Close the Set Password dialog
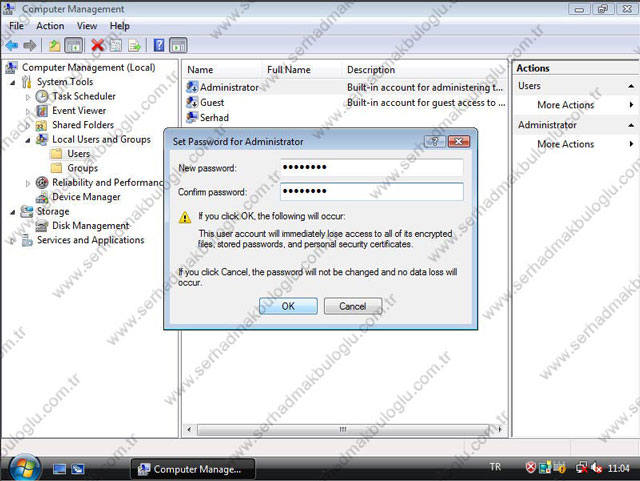Viewport: 640px width, 481px height. 459,141
